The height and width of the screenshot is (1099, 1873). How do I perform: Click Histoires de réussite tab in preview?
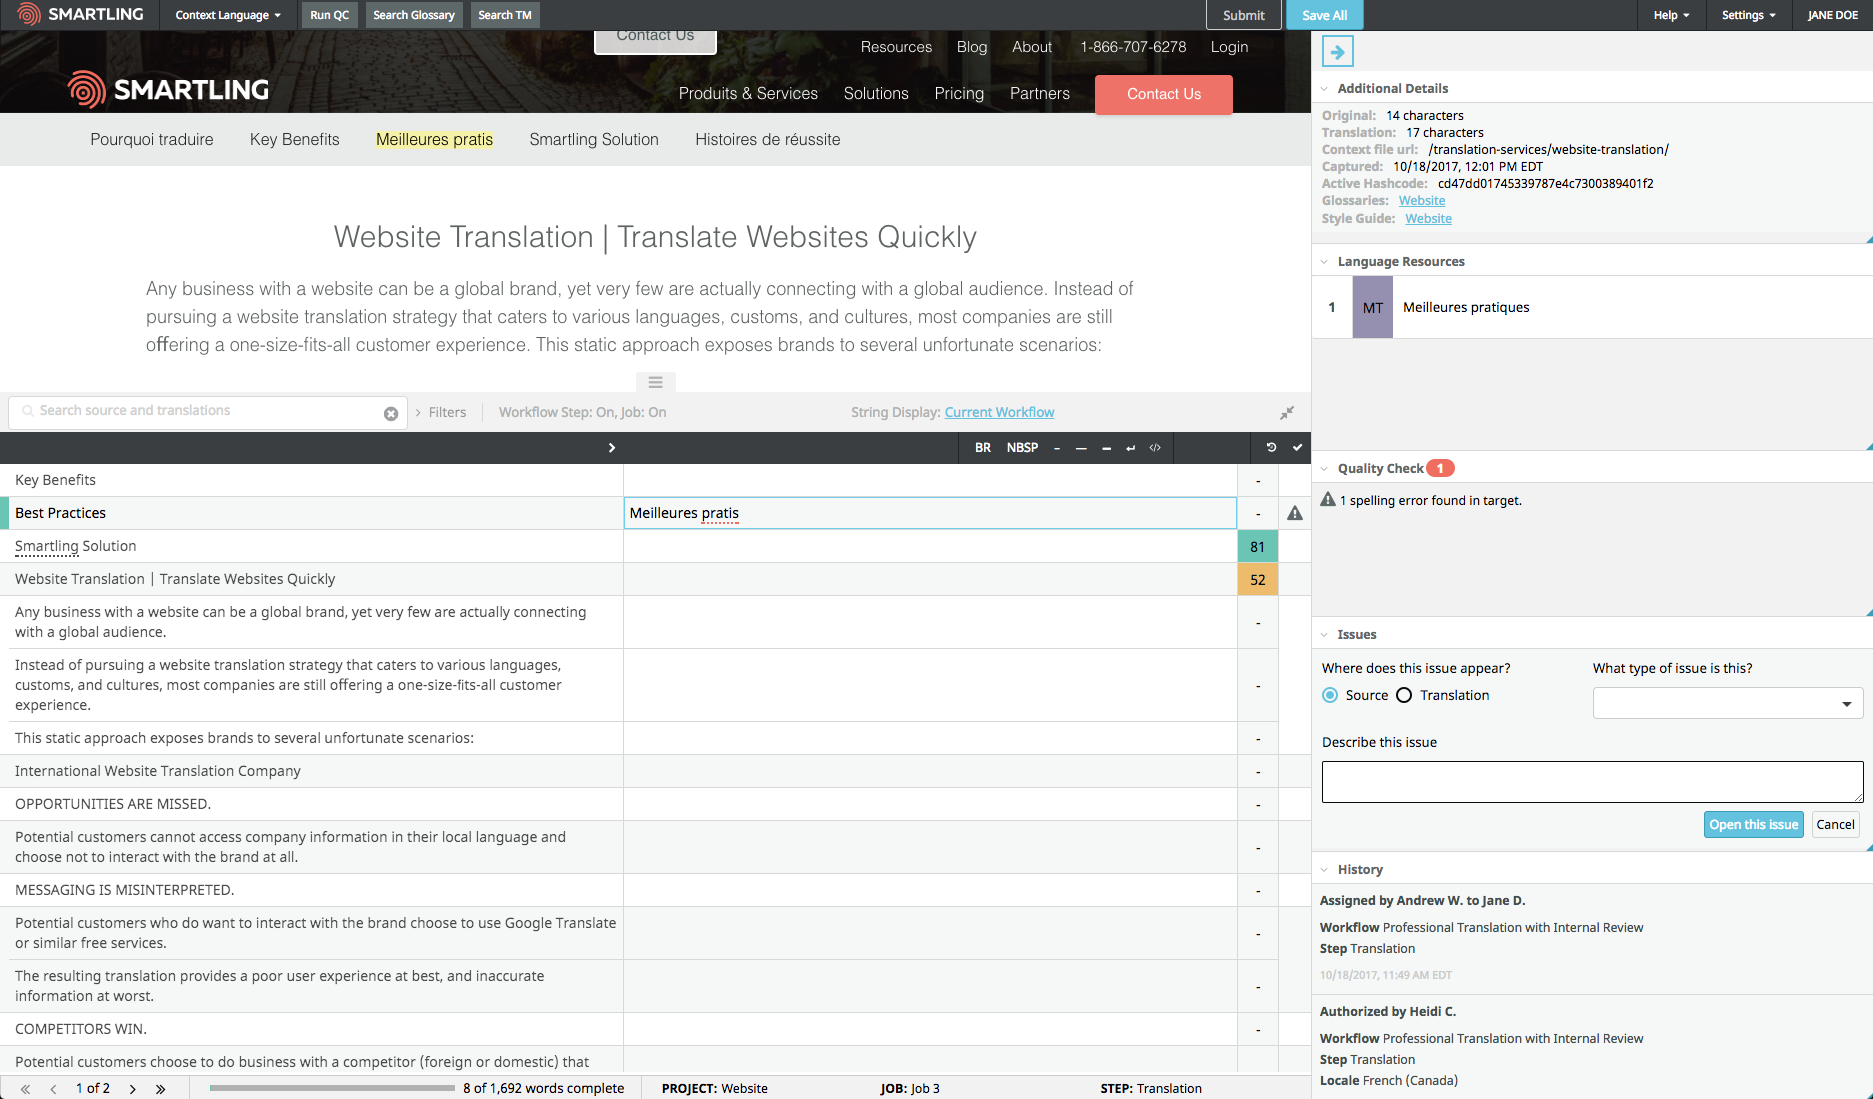tap(768, 139)
